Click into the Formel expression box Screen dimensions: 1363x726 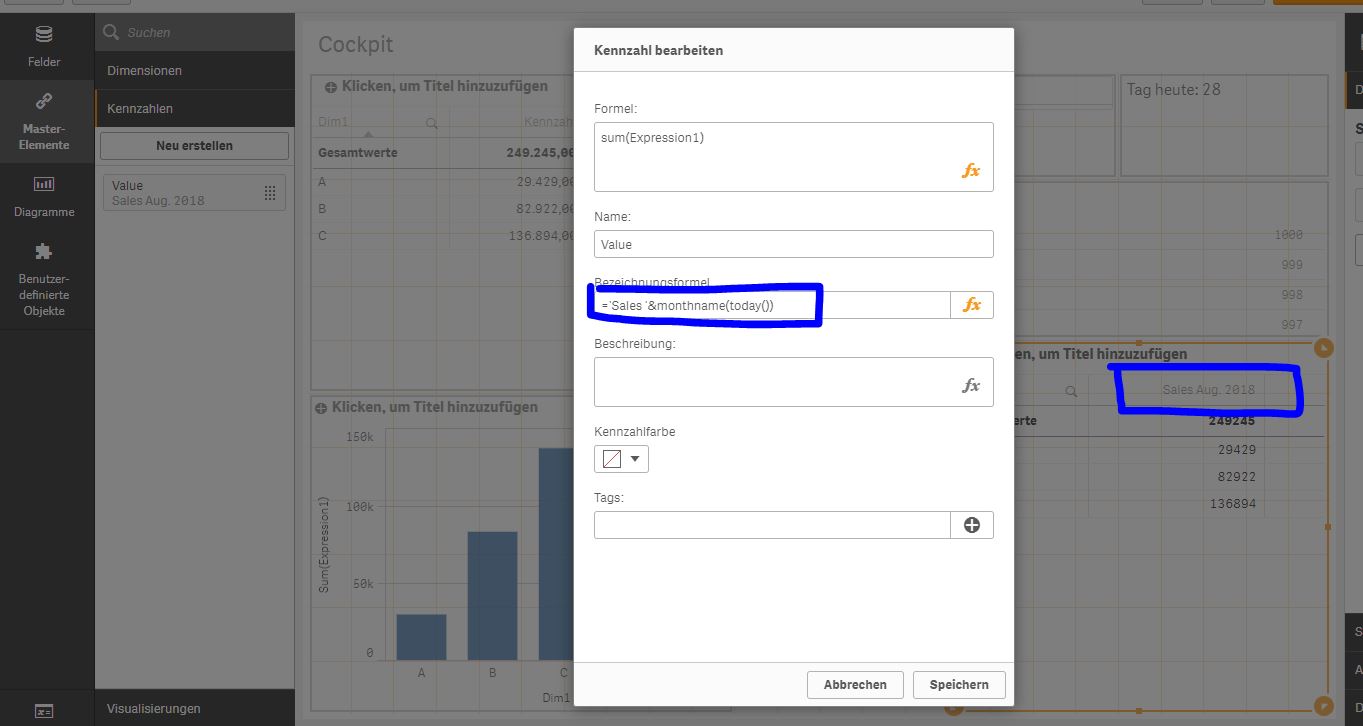point(794,156)
